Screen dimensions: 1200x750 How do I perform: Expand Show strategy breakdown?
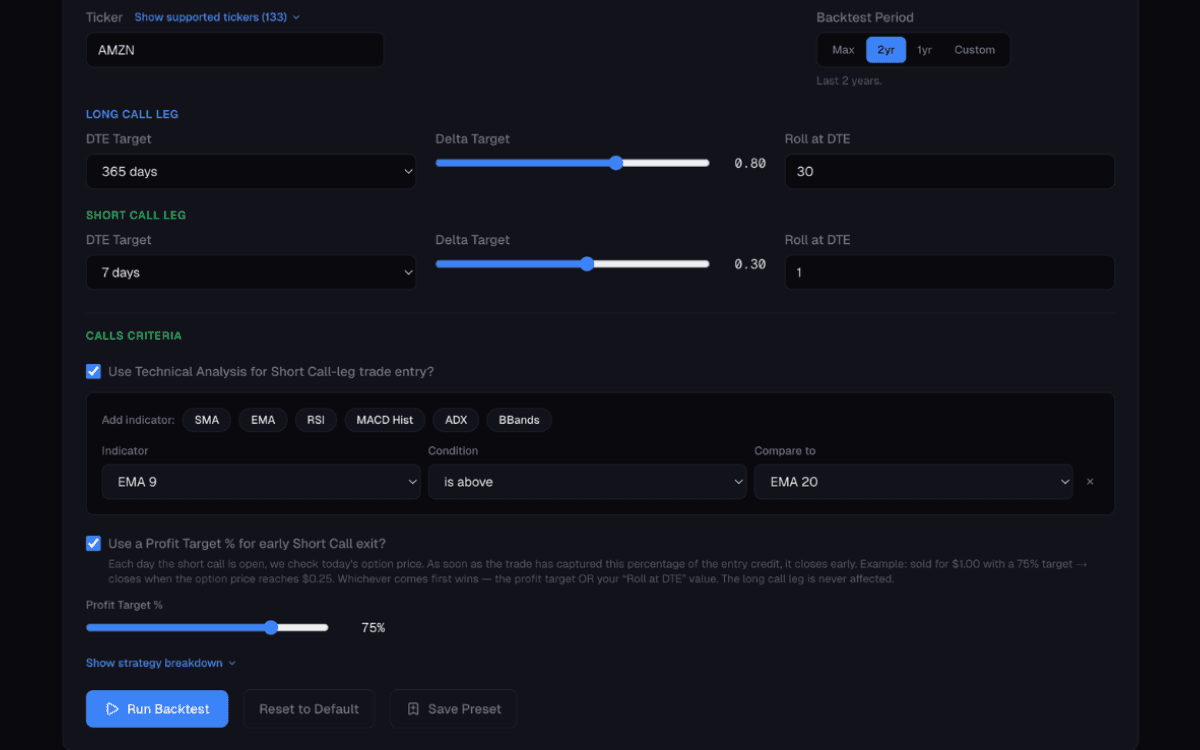(161, 663)
